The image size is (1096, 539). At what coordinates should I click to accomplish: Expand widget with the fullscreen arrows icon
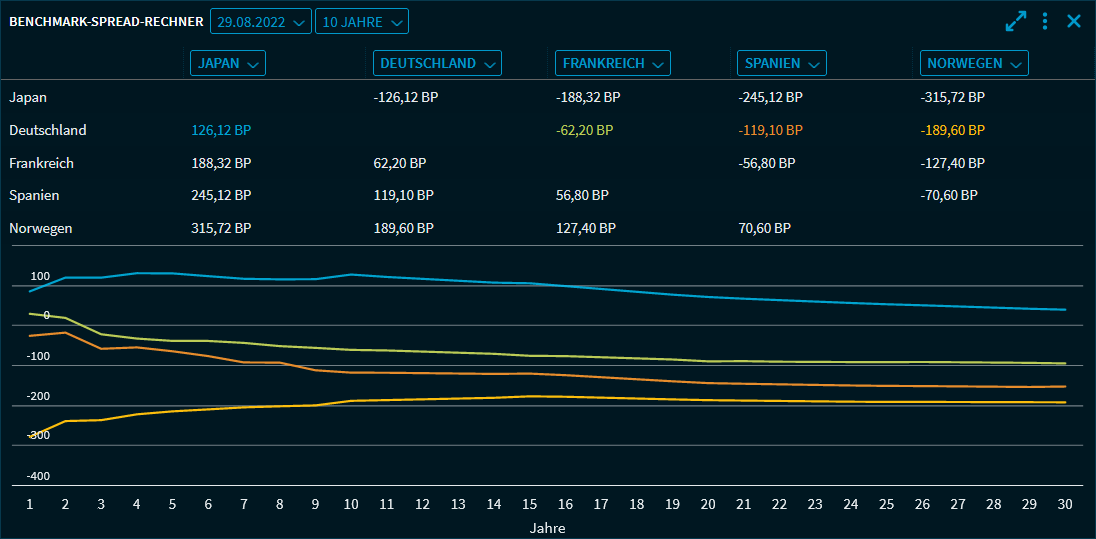(1016, 21)
